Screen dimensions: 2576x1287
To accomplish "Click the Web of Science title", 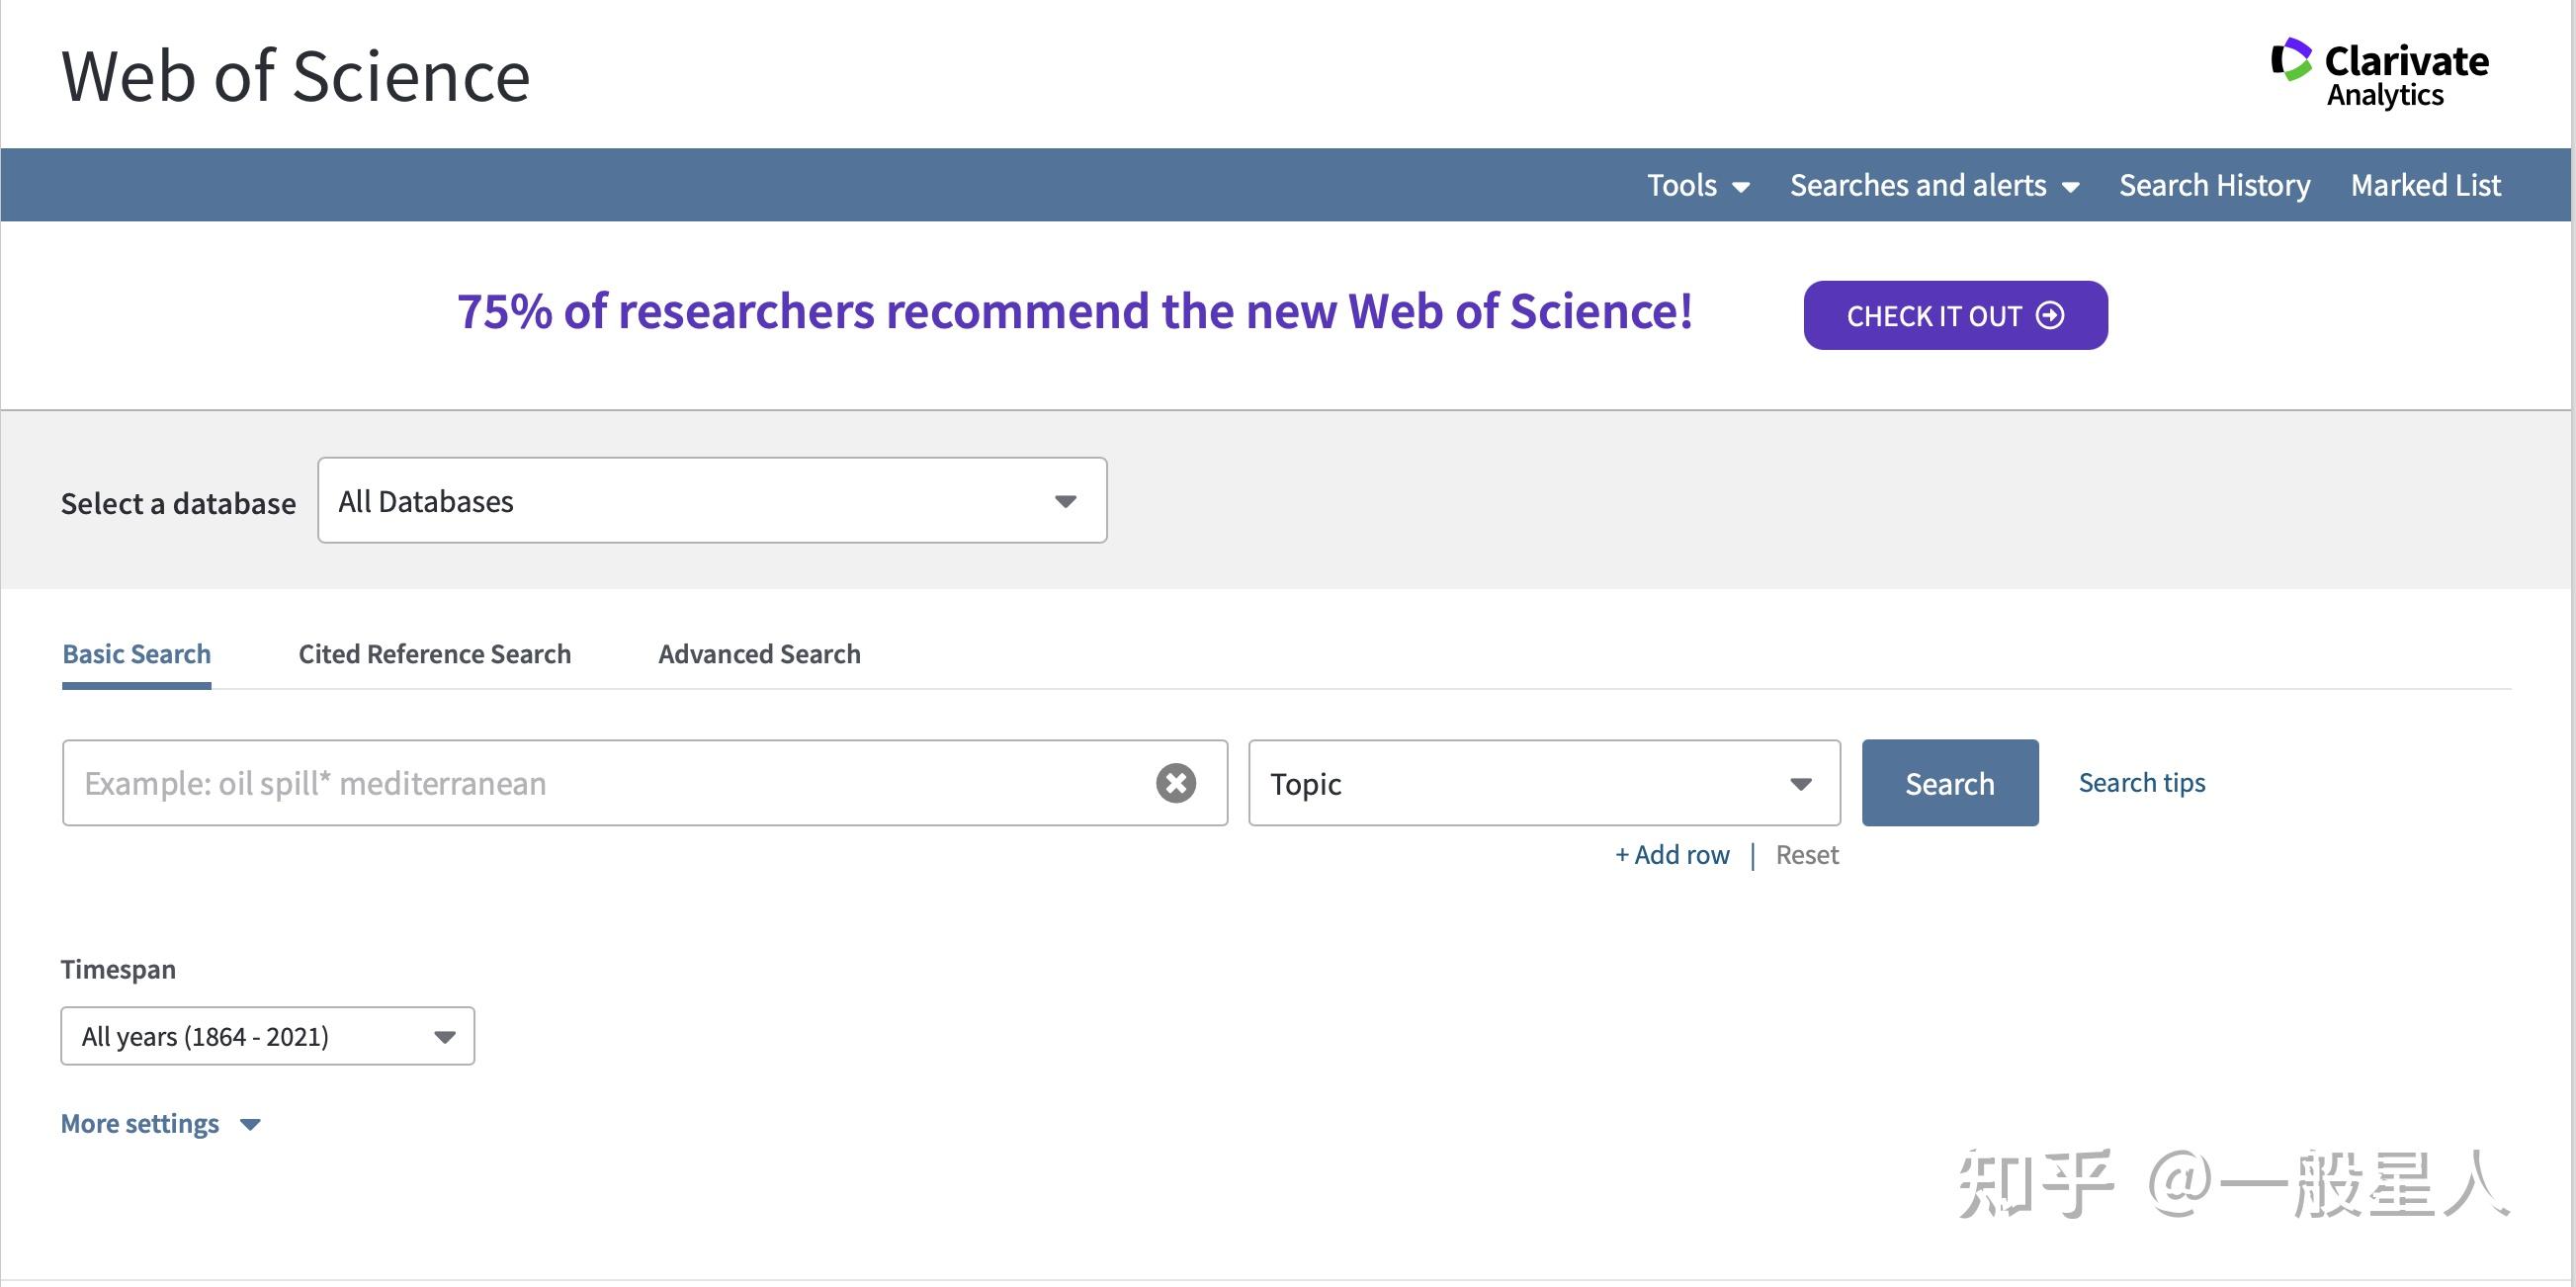I will (x=296, y=76).
